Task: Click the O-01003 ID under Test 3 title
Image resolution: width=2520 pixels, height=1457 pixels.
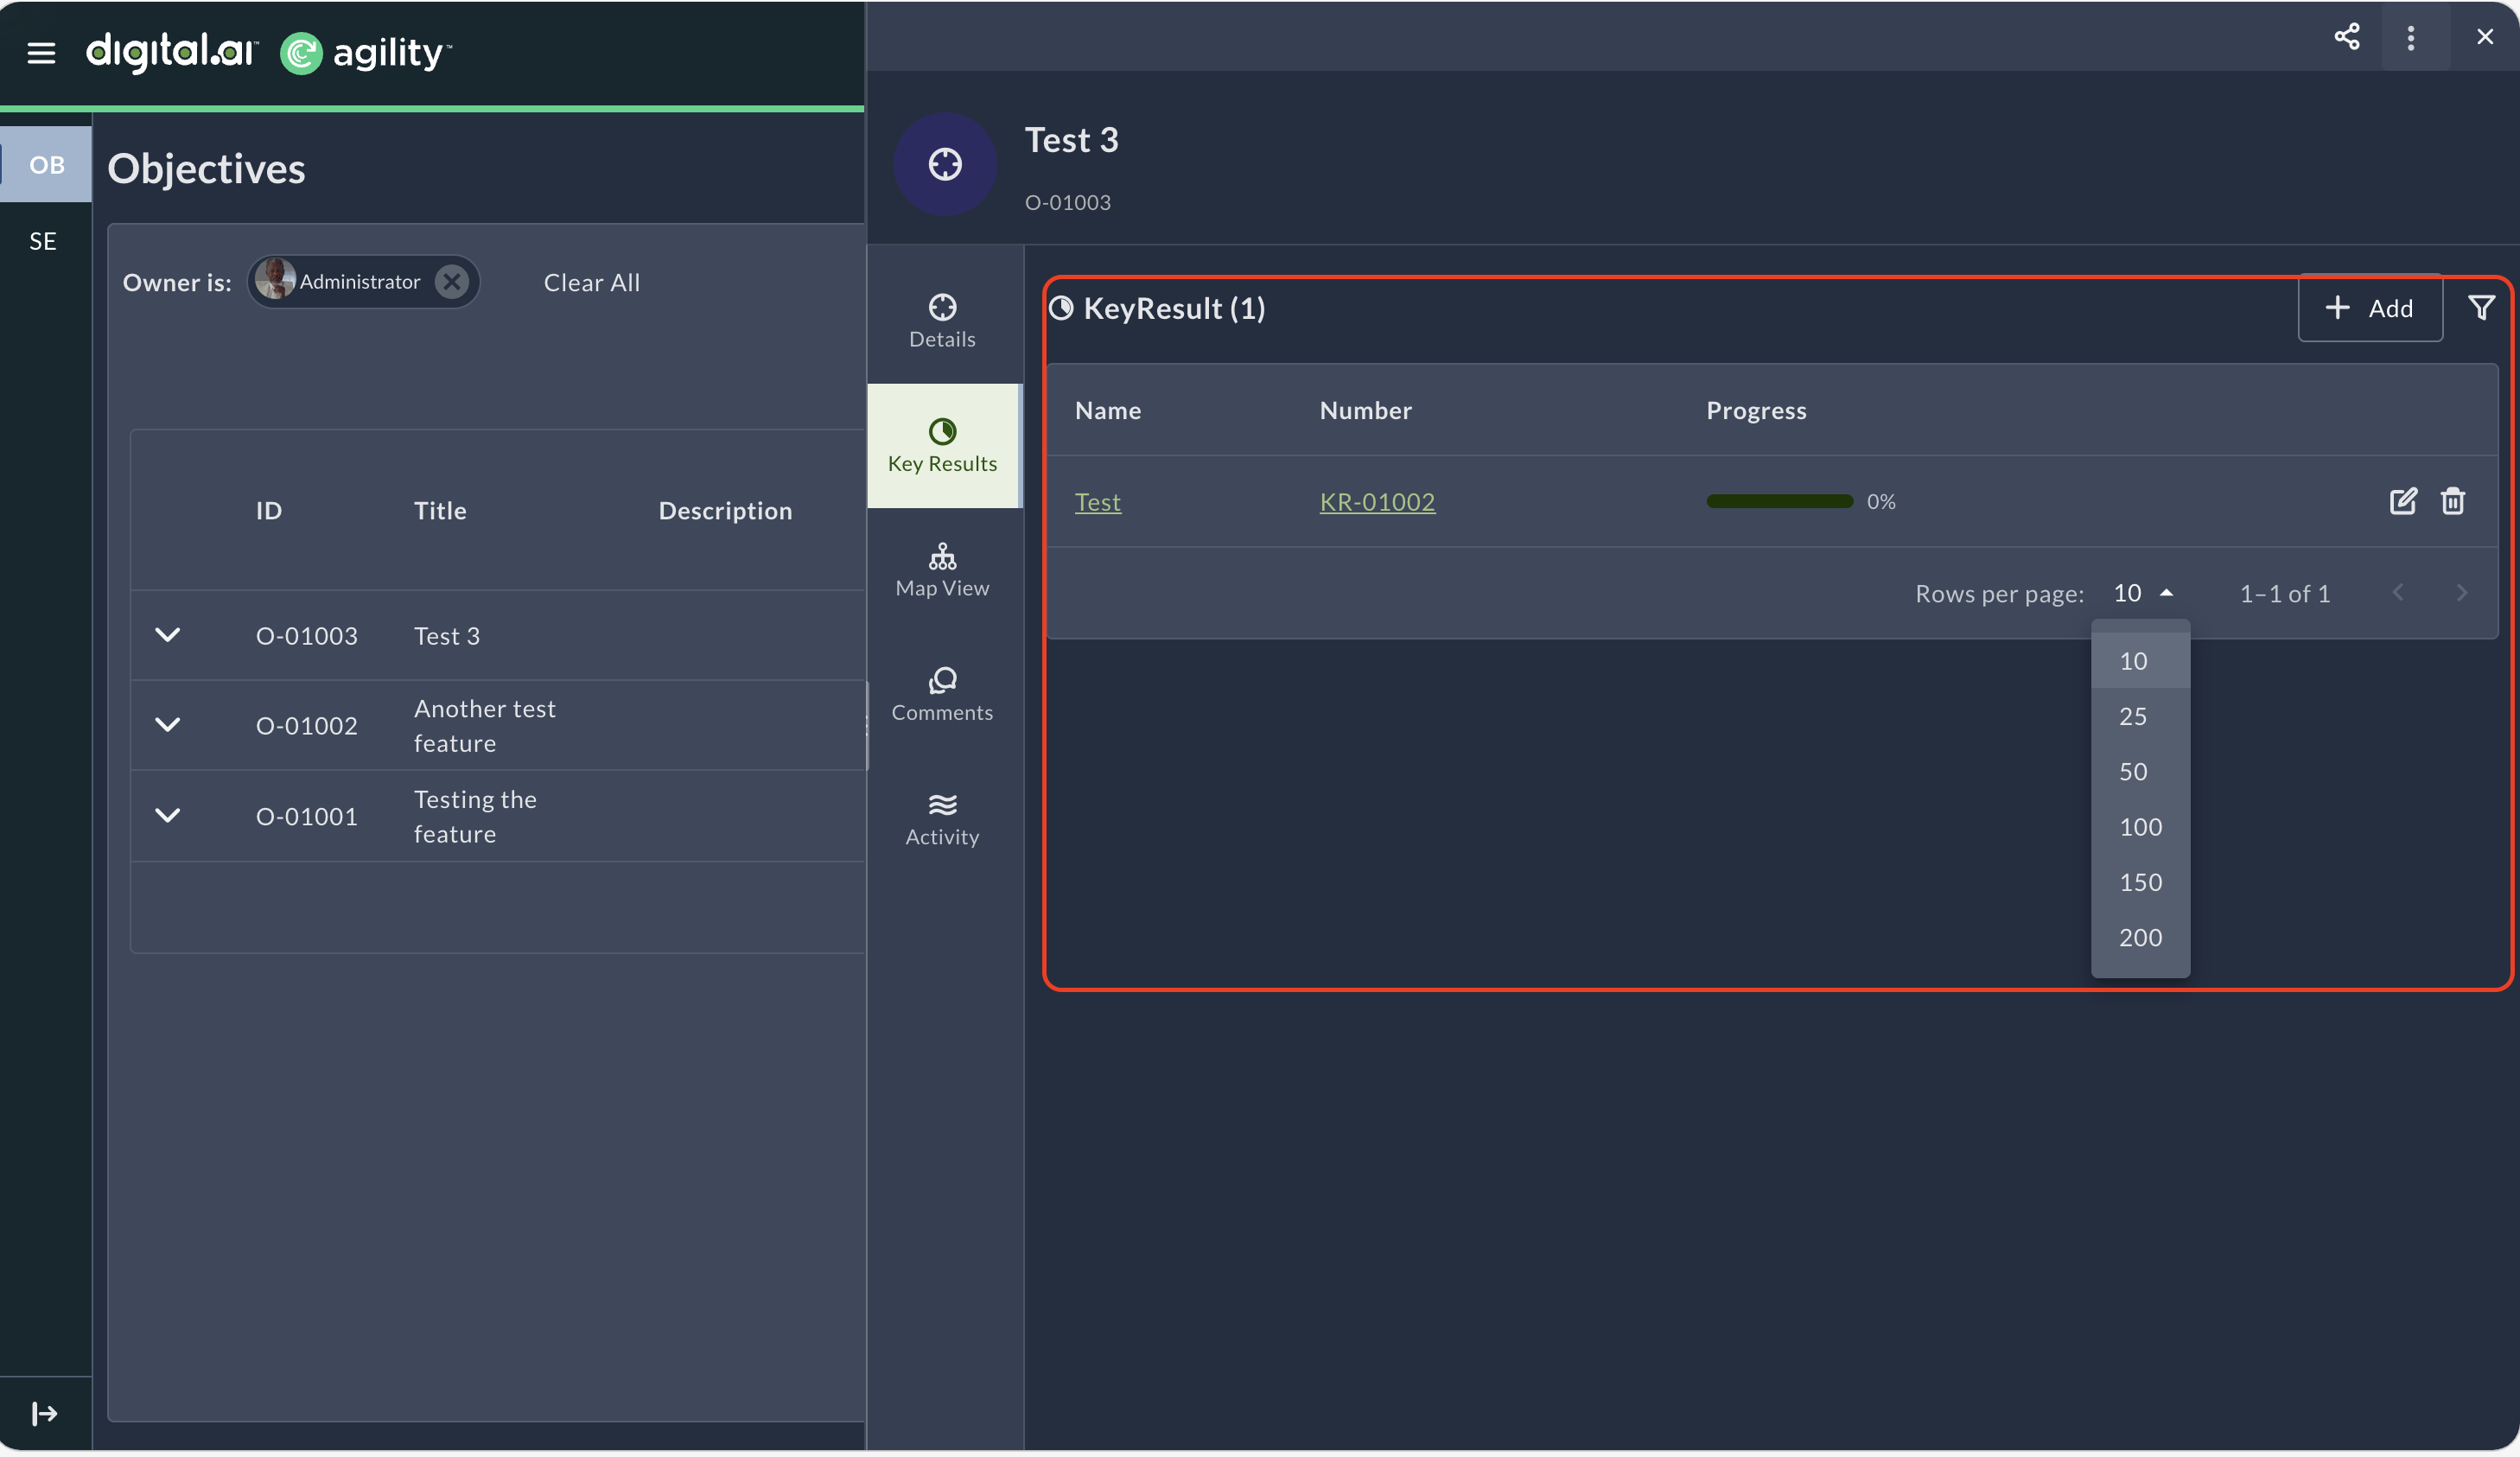Action: [1068, 202]
